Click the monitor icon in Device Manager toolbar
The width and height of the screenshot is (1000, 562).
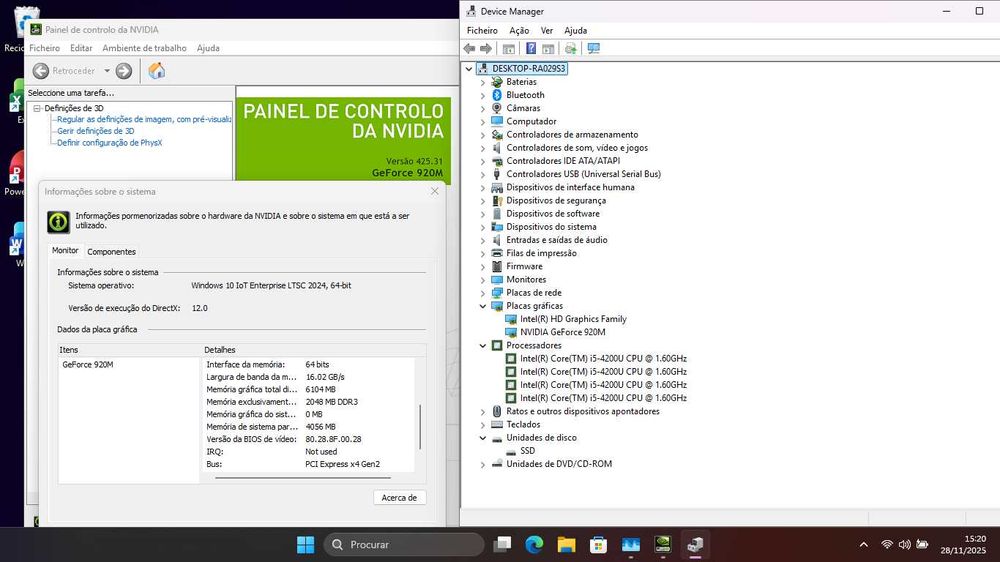[x=594, y=48]
